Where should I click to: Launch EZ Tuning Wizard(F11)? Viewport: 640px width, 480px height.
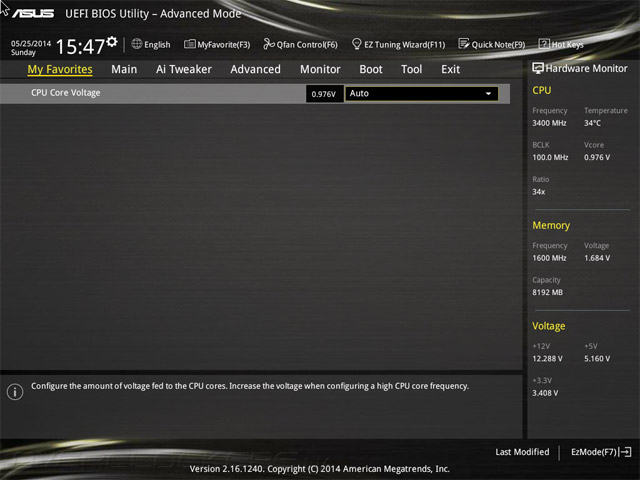coord(404,44)
